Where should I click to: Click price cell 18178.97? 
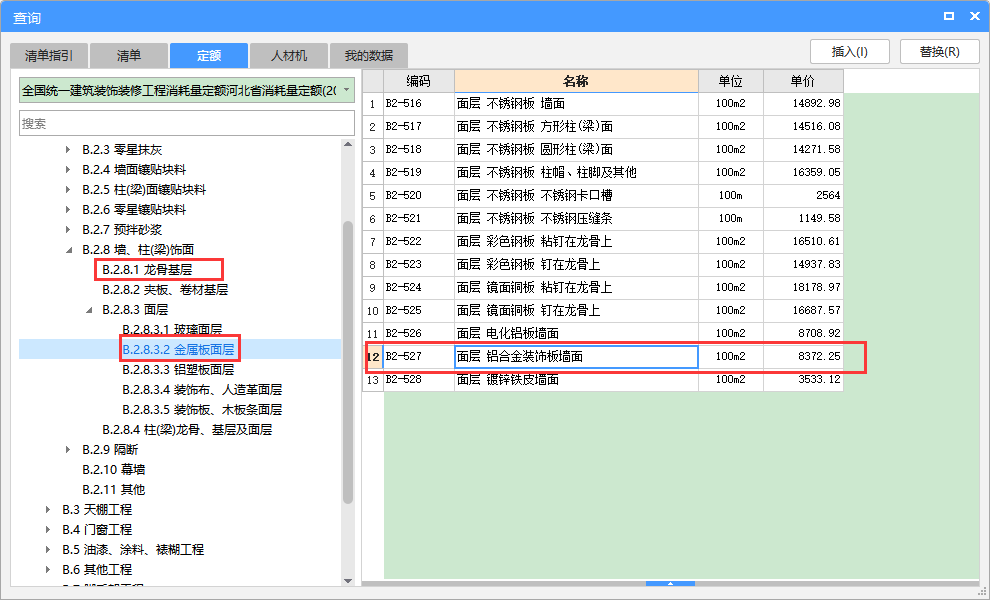coord(803,287)
